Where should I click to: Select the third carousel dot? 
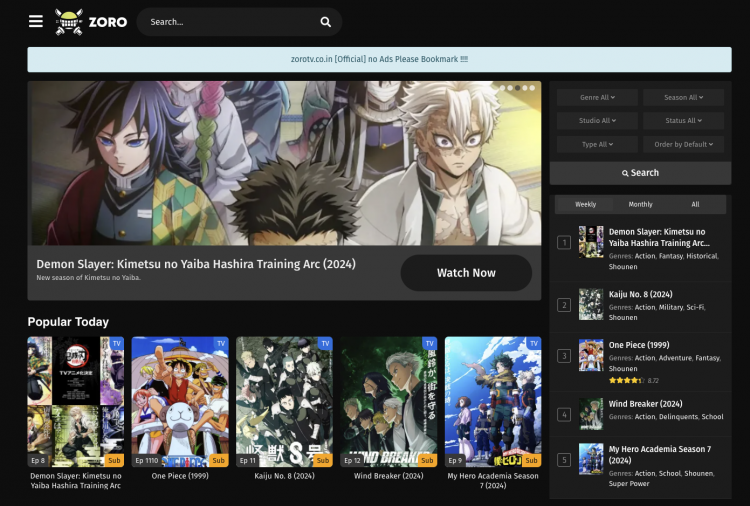(517, 88)
